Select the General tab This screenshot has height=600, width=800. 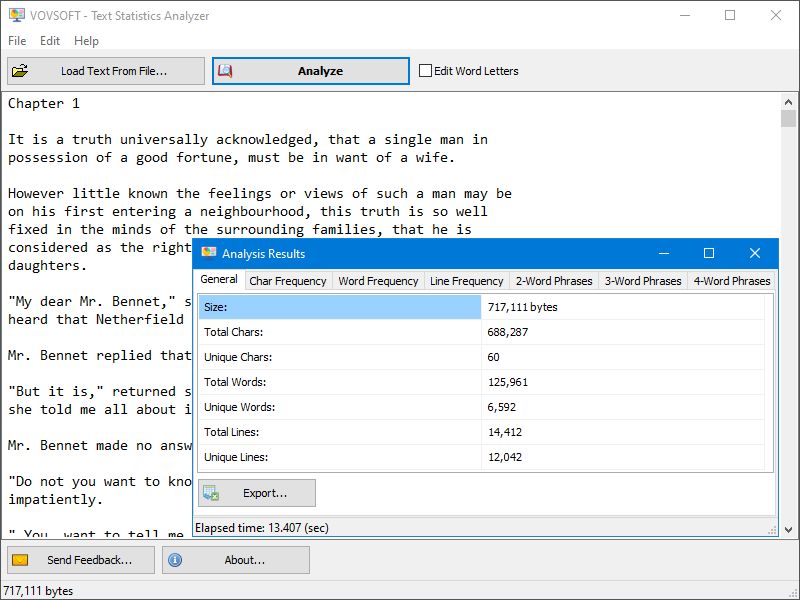[219, 281]
